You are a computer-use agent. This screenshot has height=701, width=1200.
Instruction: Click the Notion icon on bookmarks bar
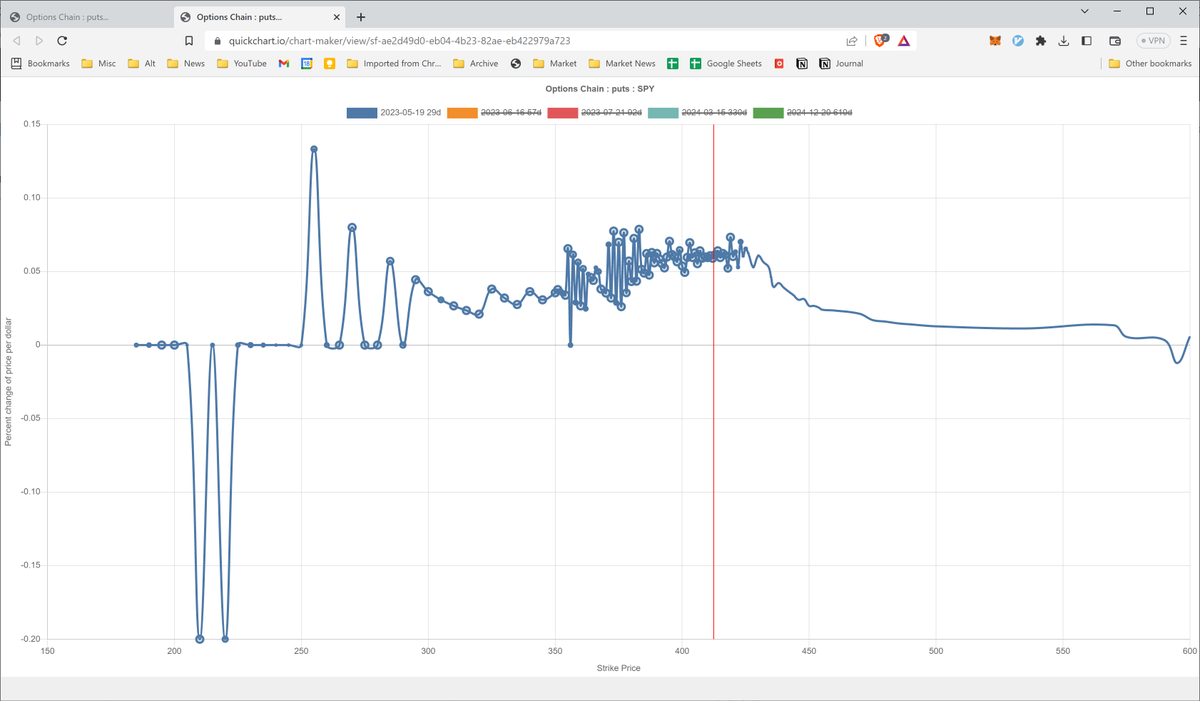(800, 63)
